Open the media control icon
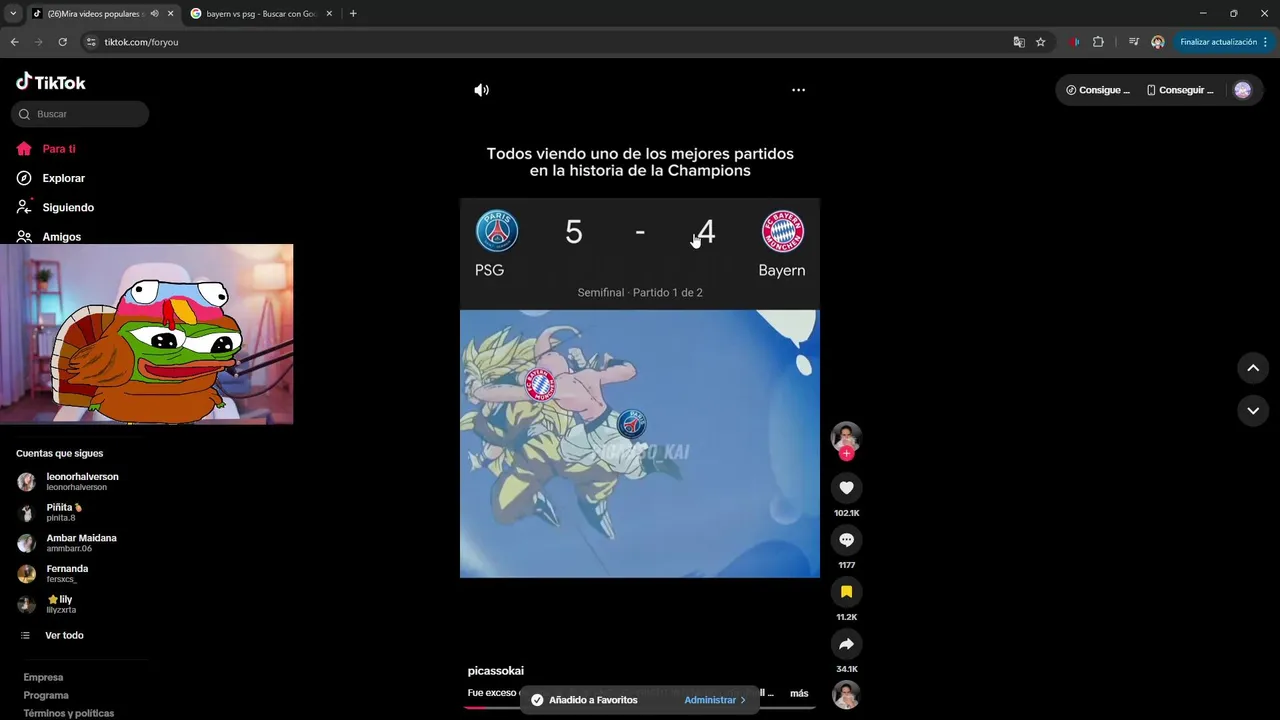 (x=1133, y=42)
